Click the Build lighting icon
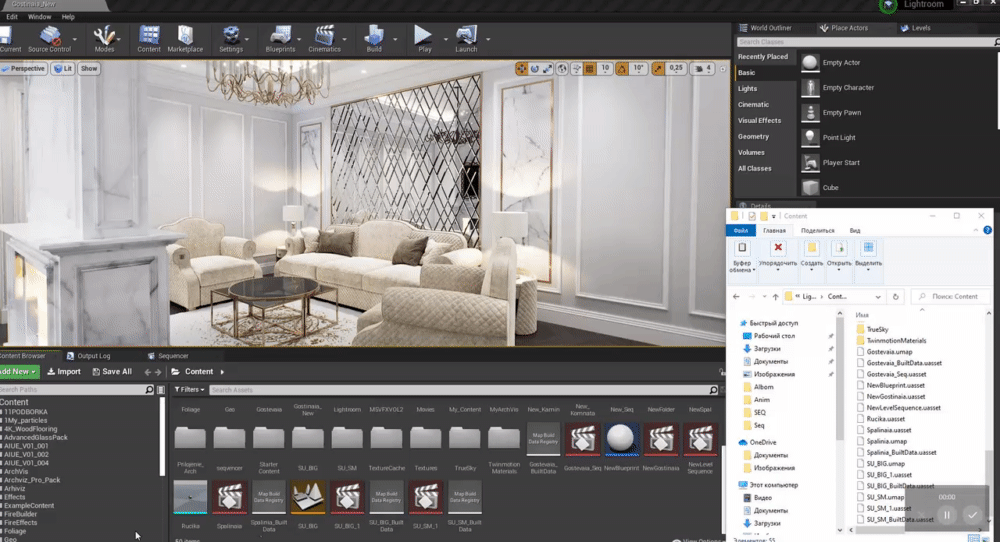This screenshot has height=542, width=1000. tap(373, 38)
